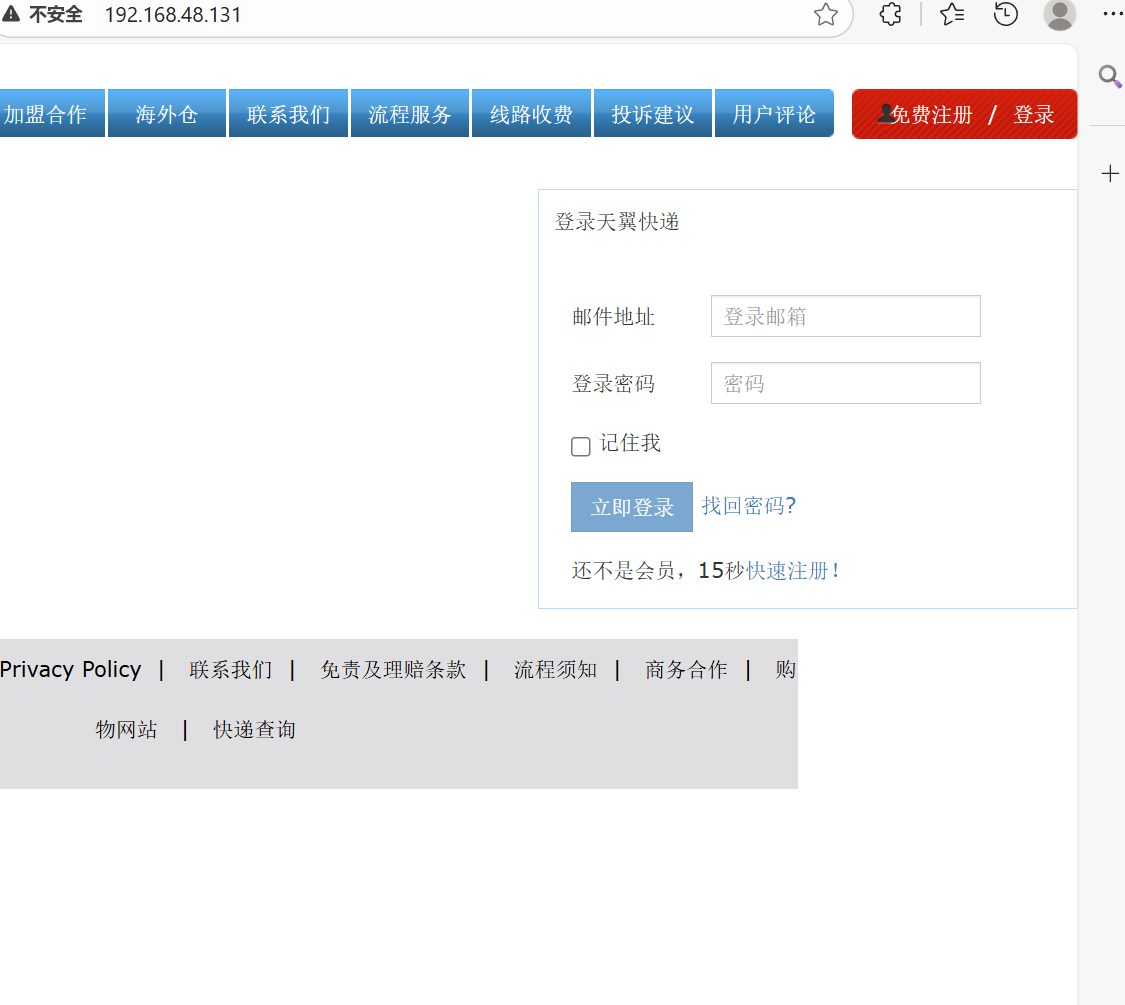Open 商务合作 footer link
This screenshot has width=1125, height=1005.
(686, 670)
